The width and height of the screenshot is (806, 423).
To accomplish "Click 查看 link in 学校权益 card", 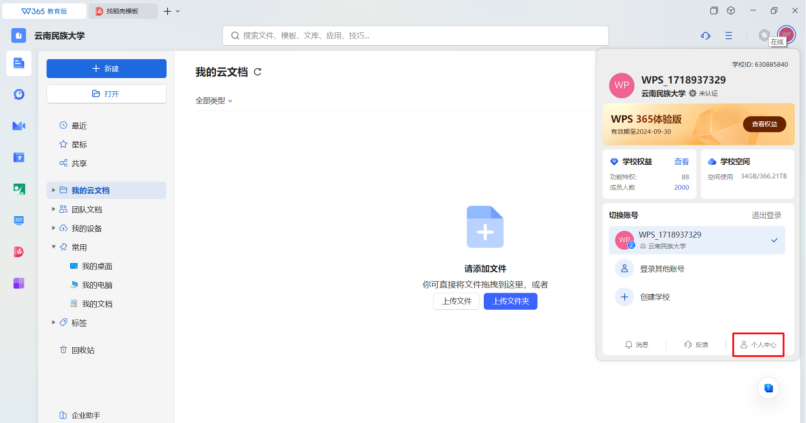I will click(681, 162).
